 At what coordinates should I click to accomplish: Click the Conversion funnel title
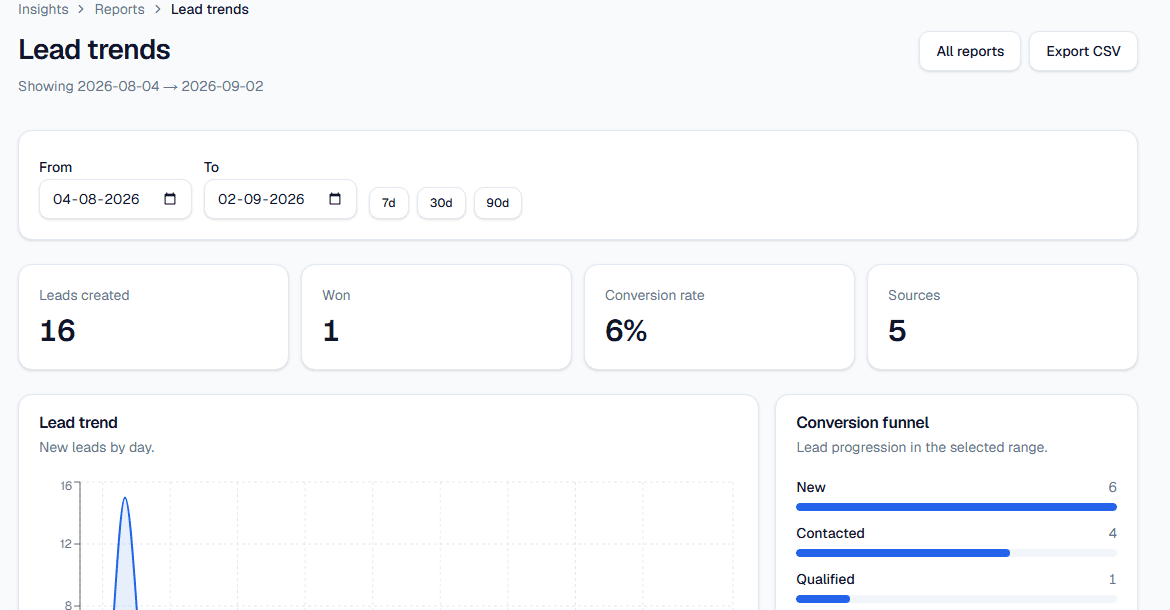[x=863, y=423]
